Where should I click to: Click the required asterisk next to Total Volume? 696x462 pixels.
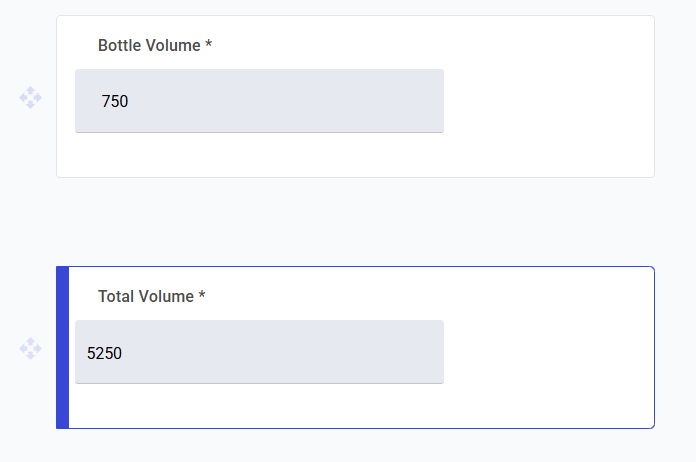click(202, 296)
